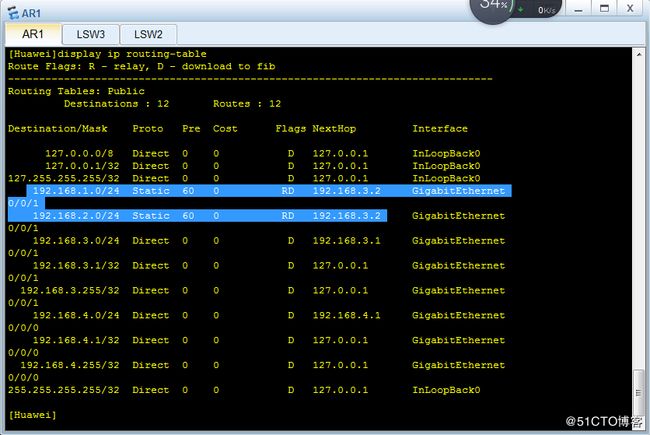Click destination 192.168.3.0/24 entry

pyautogui.click(x=76, y=241)
